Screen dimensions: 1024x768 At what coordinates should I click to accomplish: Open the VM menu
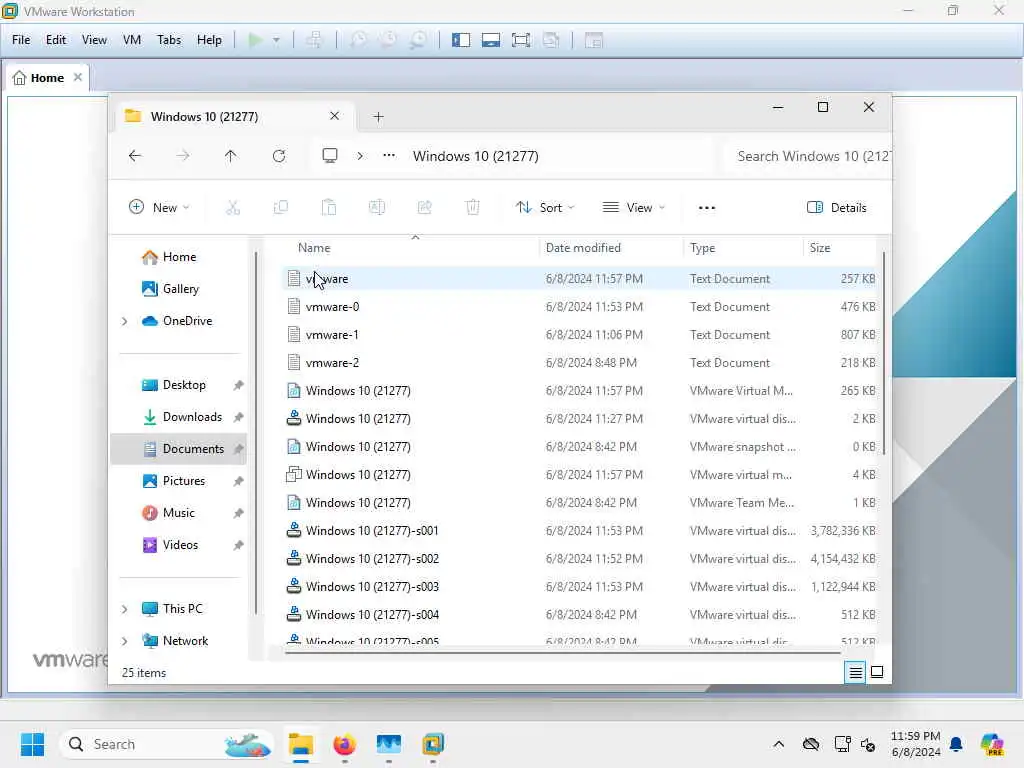click(132, 40)
